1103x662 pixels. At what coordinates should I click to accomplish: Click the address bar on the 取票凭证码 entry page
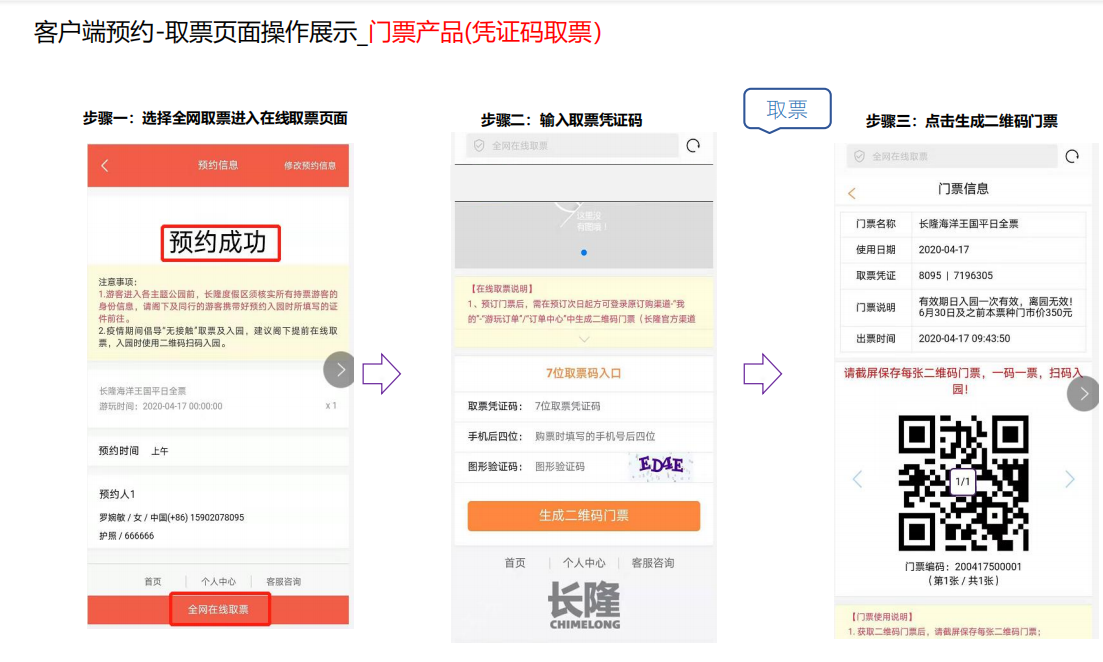tap(572, 146)
